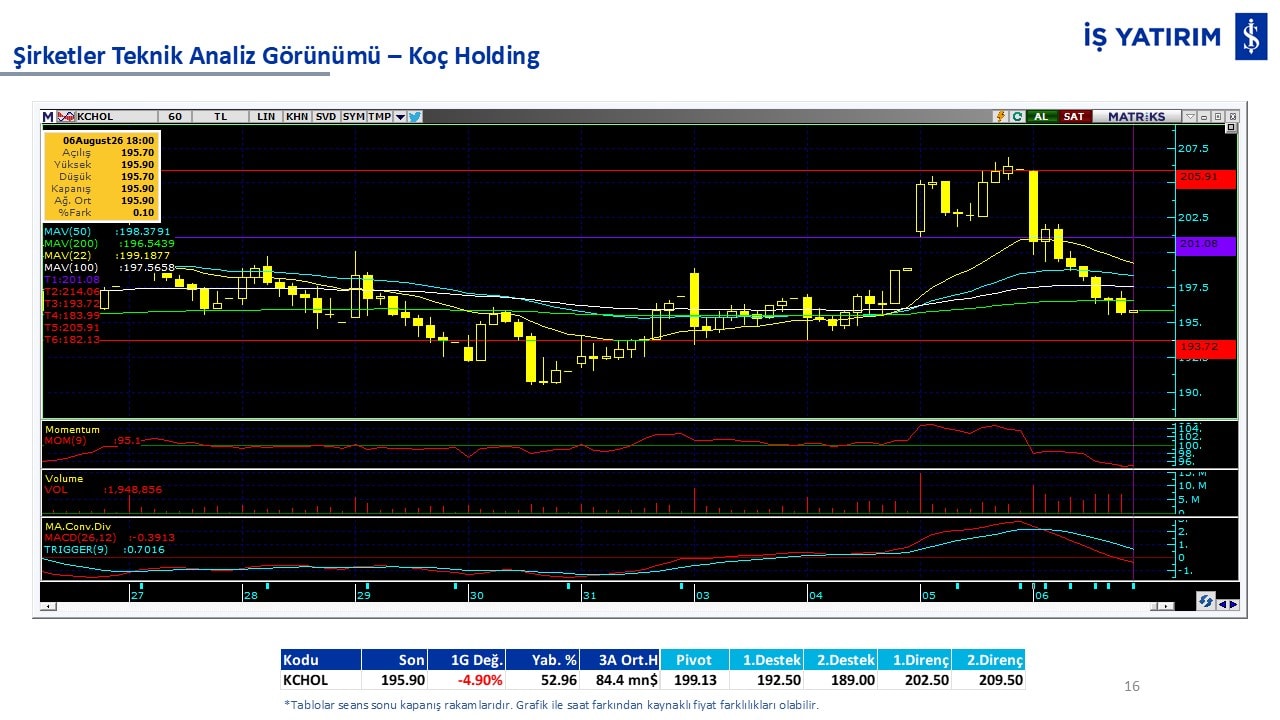Click the blue sync arrows icon
Screen dimensions: 1280x720
tap(1206, 601)
